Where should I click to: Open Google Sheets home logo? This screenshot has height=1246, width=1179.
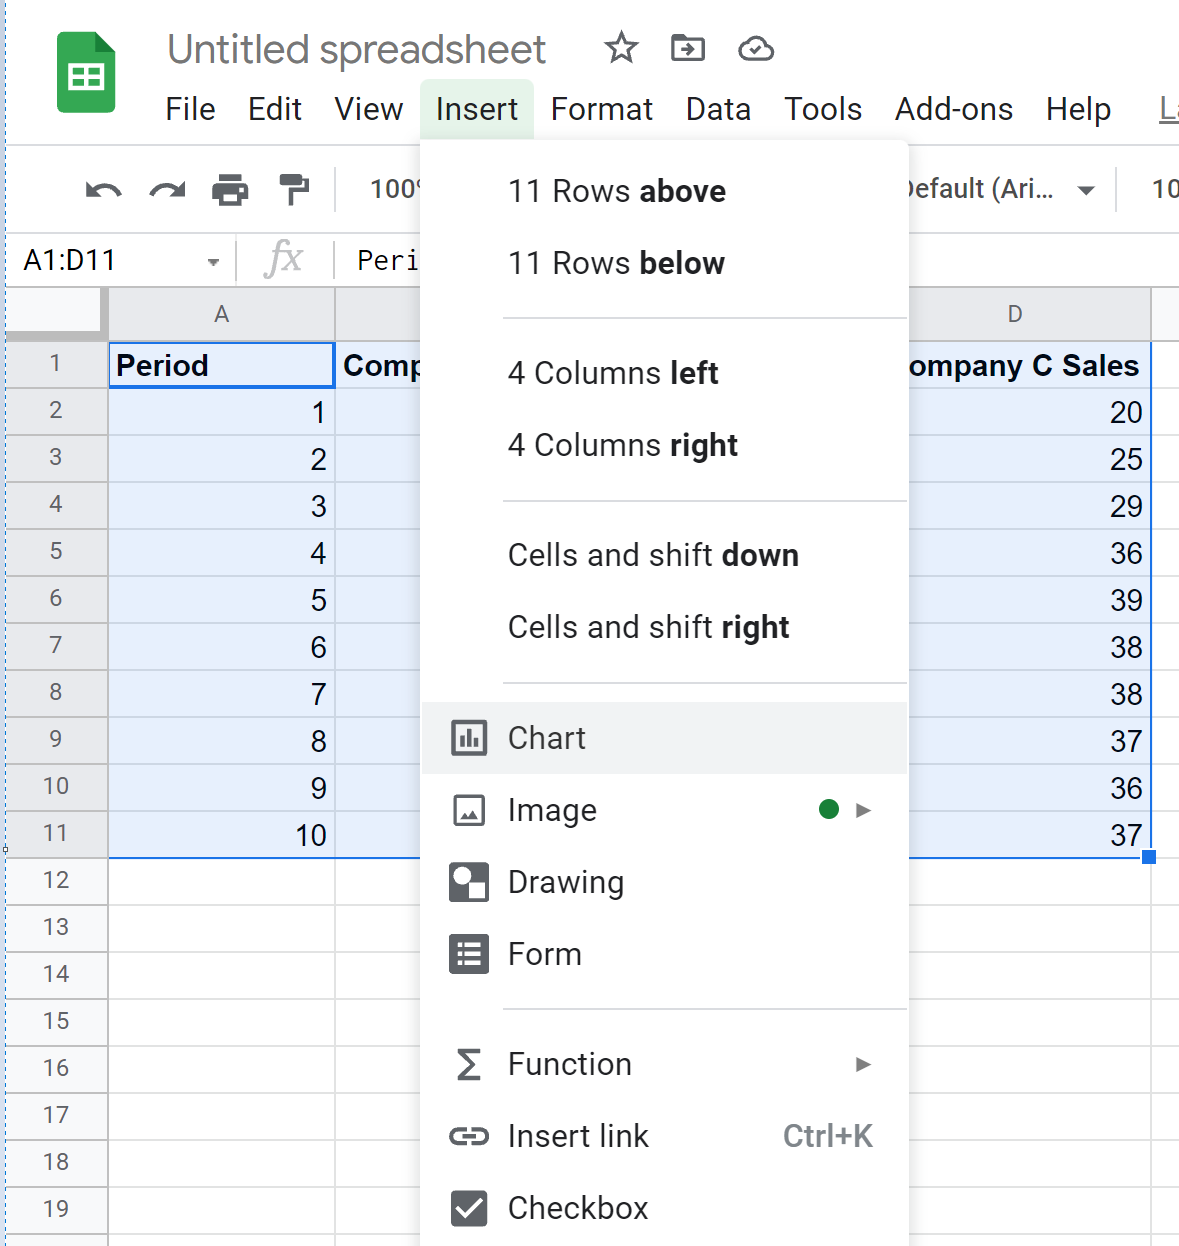86,74
